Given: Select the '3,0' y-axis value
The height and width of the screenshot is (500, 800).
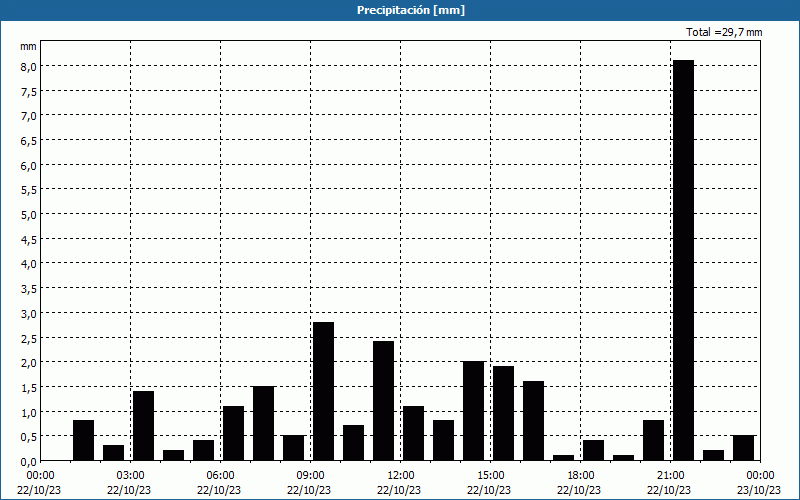Looking at the screenshot, I should [x=29, y=313].
